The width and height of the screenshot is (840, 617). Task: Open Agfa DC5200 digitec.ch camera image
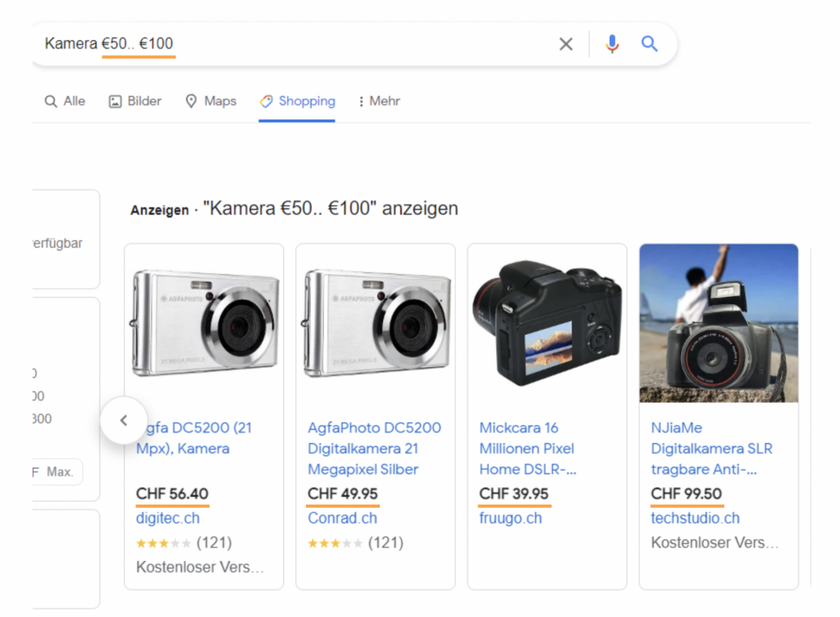coord(204,323)
